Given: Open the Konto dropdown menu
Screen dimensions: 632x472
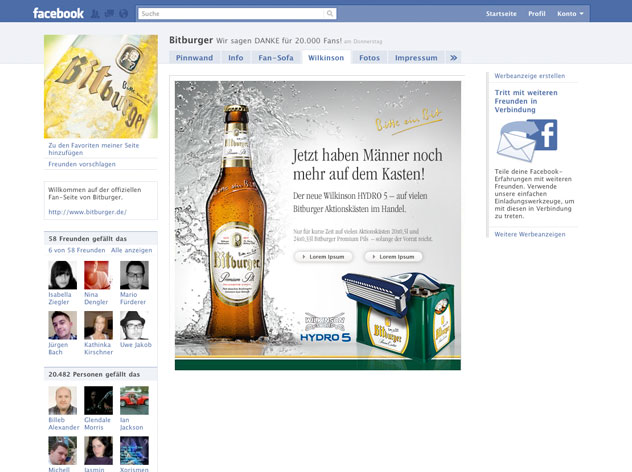Looking at the screenshot, I should (x=570, y=14).
